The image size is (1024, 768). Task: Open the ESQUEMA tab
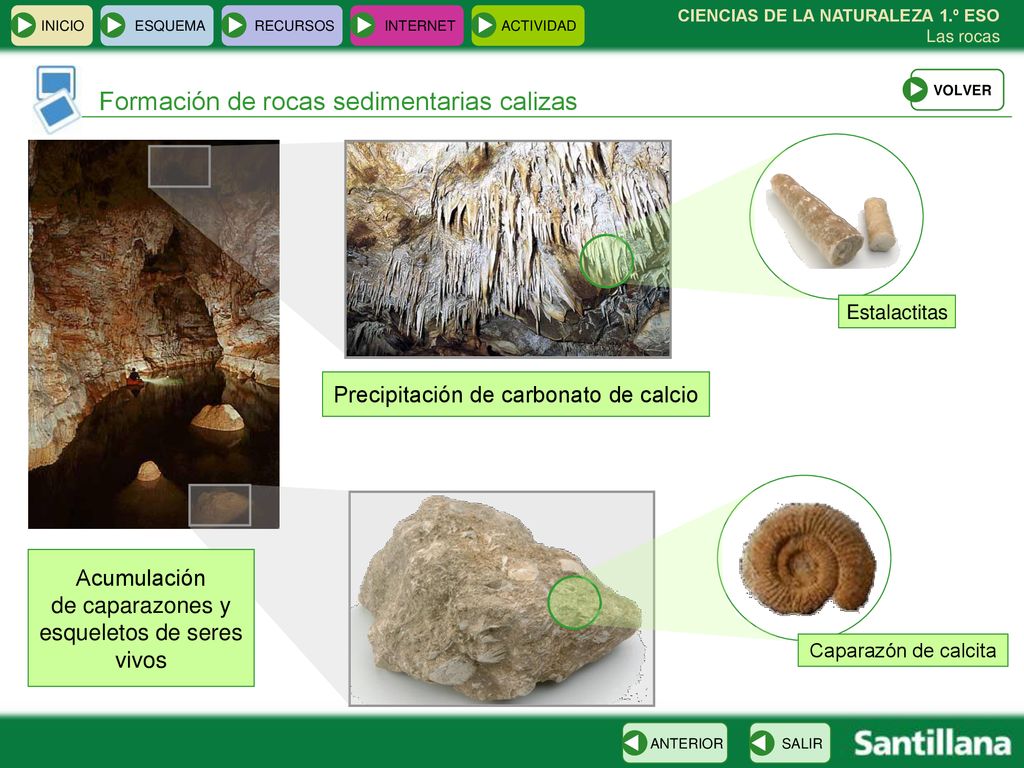pyautogui.click(x=157, y=25)
